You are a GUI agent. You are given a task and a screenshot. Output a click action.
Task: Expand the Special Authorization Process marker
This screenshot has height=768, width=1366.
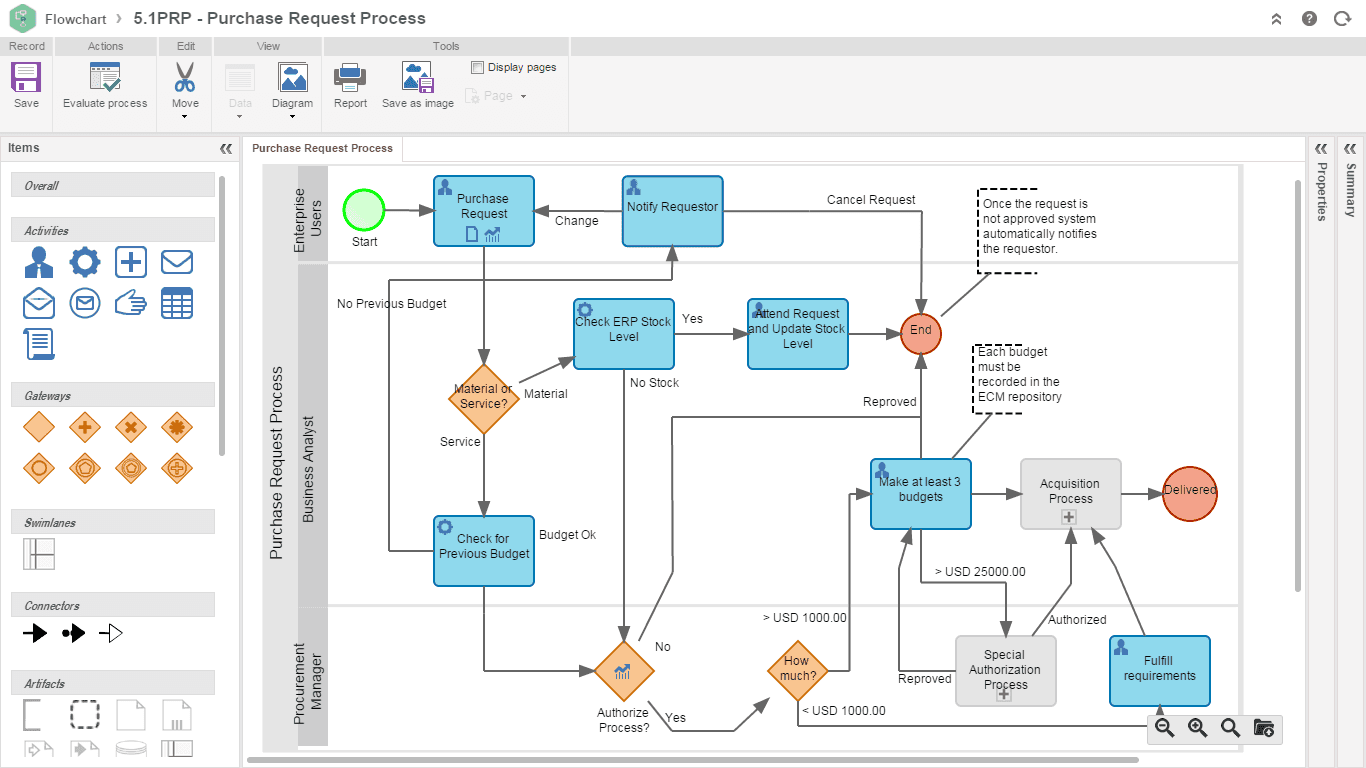(1005, 694)
